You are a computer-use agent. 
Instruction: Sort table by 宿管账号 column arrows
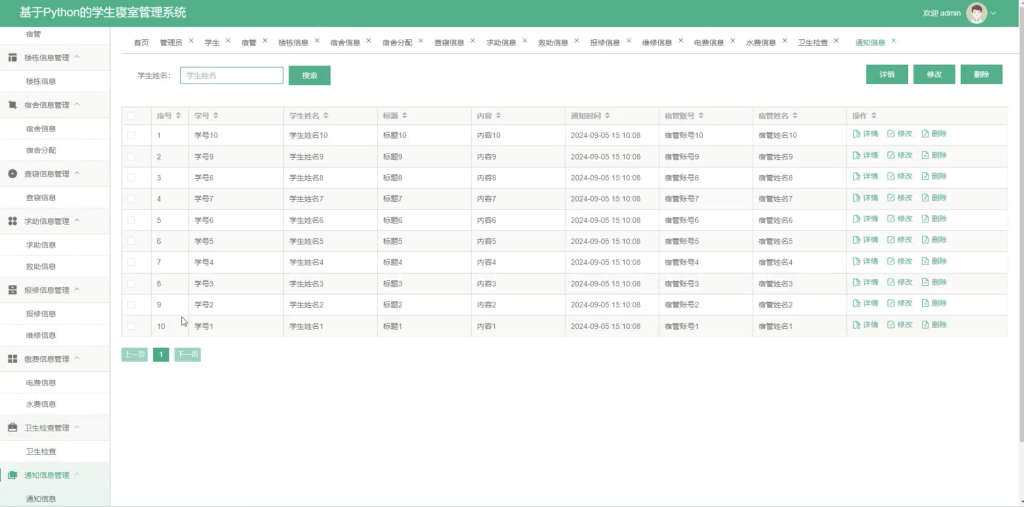tap(701, 116)
